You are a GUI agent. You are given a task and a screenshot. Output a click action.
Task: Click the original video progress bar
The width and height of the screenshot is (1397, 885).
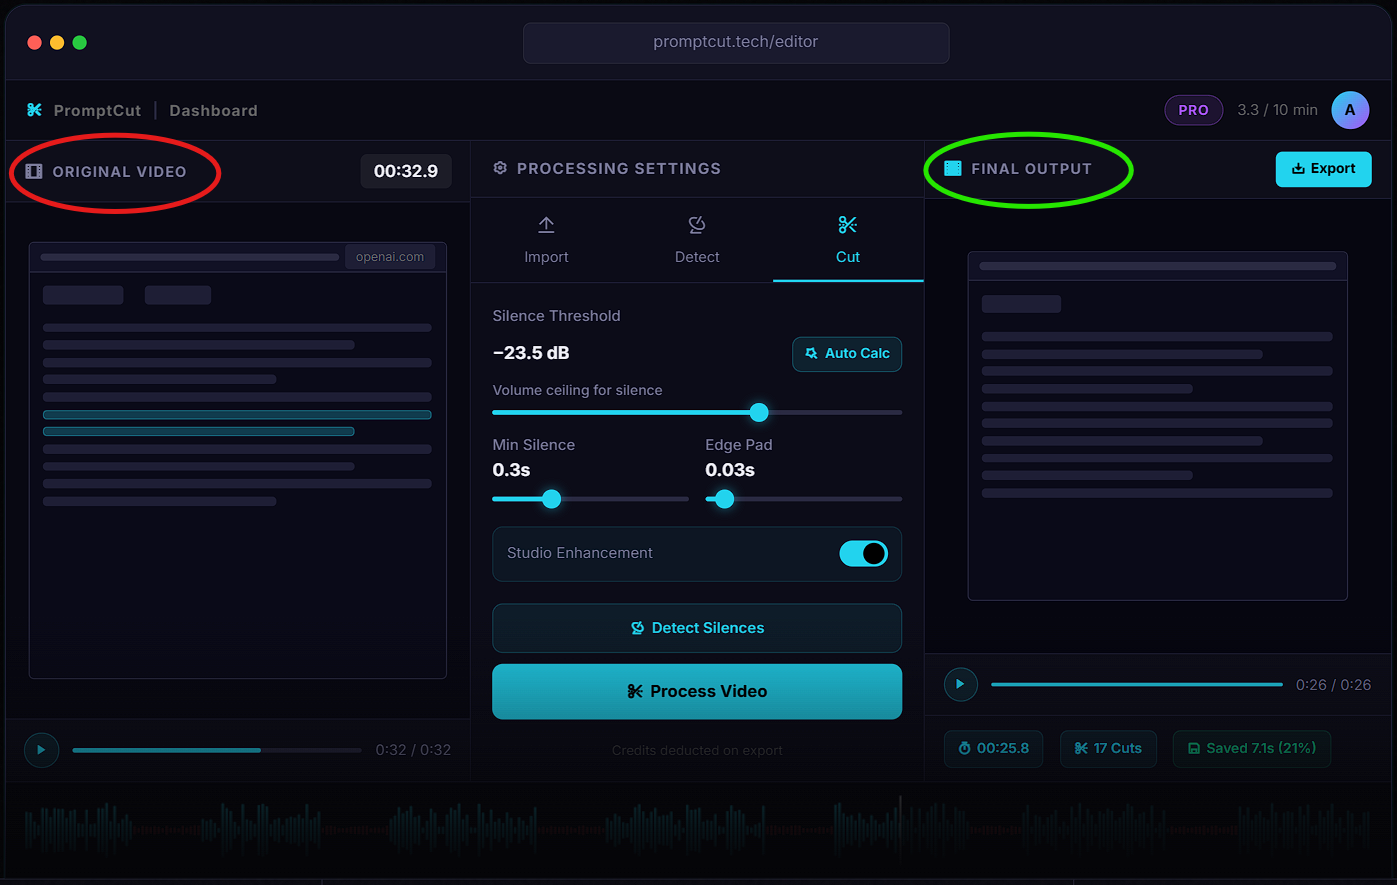pos(217,750)
